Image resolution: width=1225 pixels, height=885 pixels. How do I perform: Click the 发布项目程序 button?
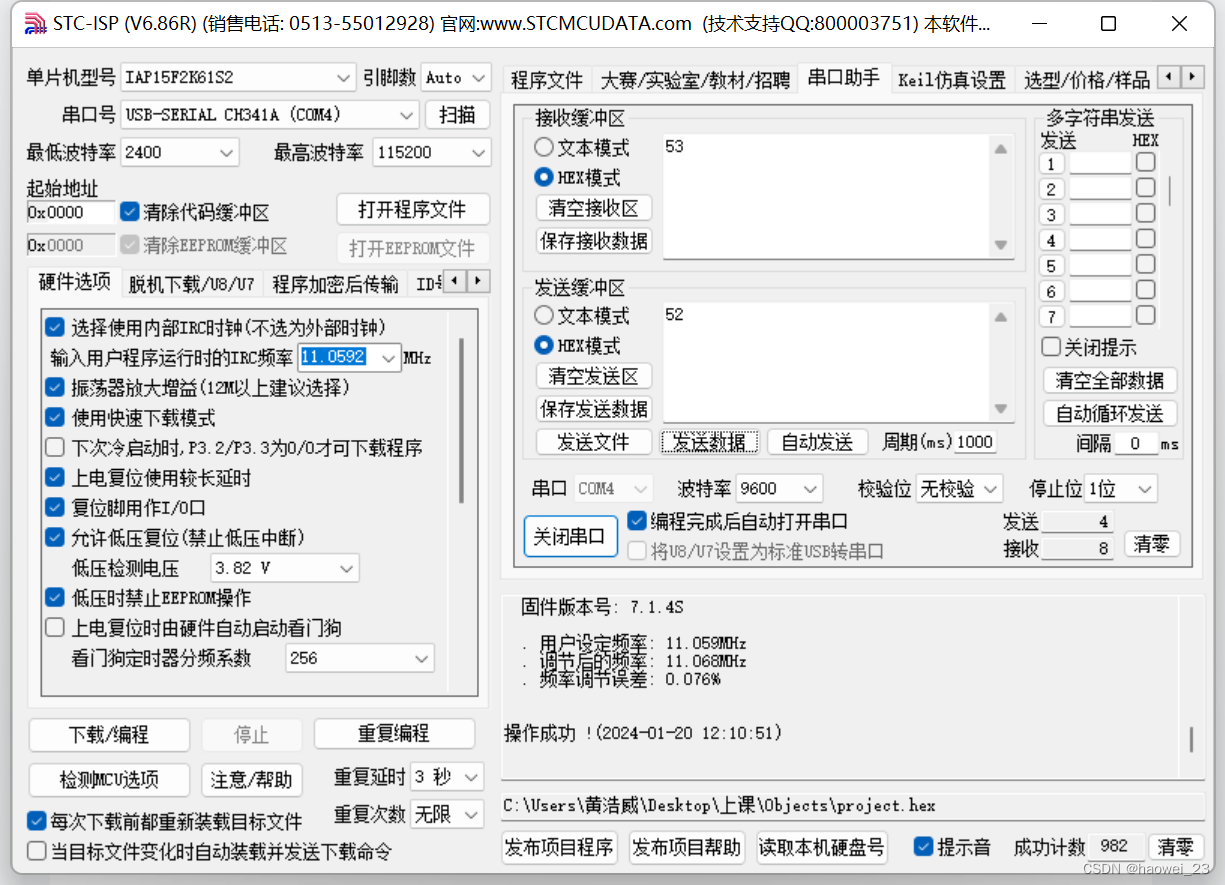[x=559, y=847]
